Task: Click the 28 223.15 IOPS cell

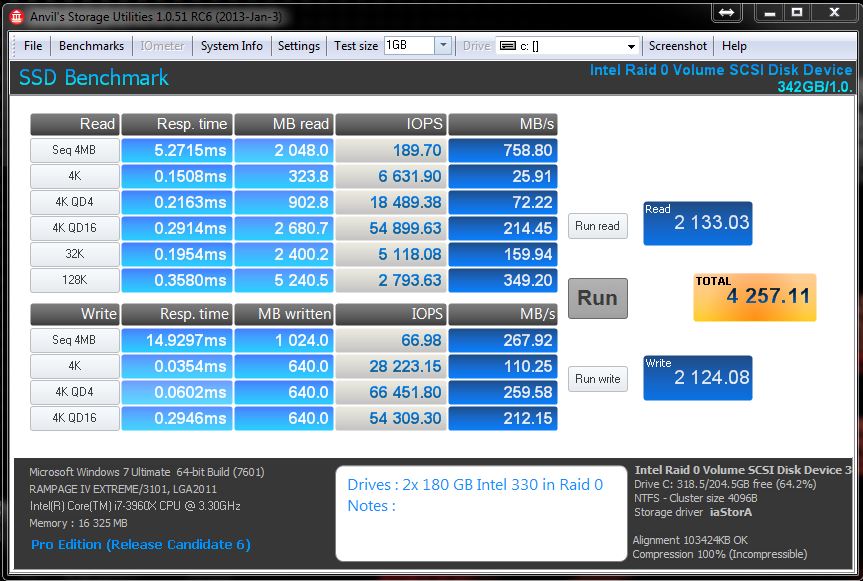Action: [391, 366]
